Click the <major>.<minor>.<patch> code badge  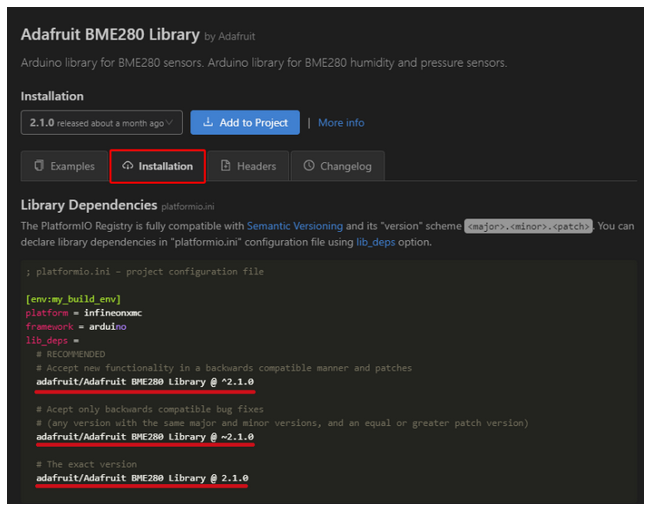click(x=528, y=226)
